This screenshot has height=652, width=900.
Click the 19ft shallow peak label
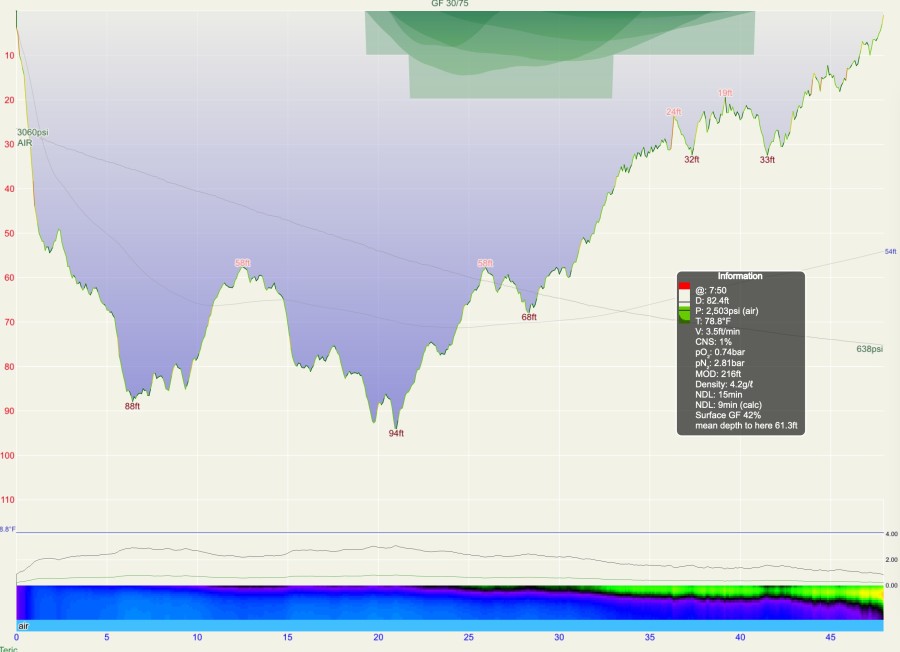(725, 93)
